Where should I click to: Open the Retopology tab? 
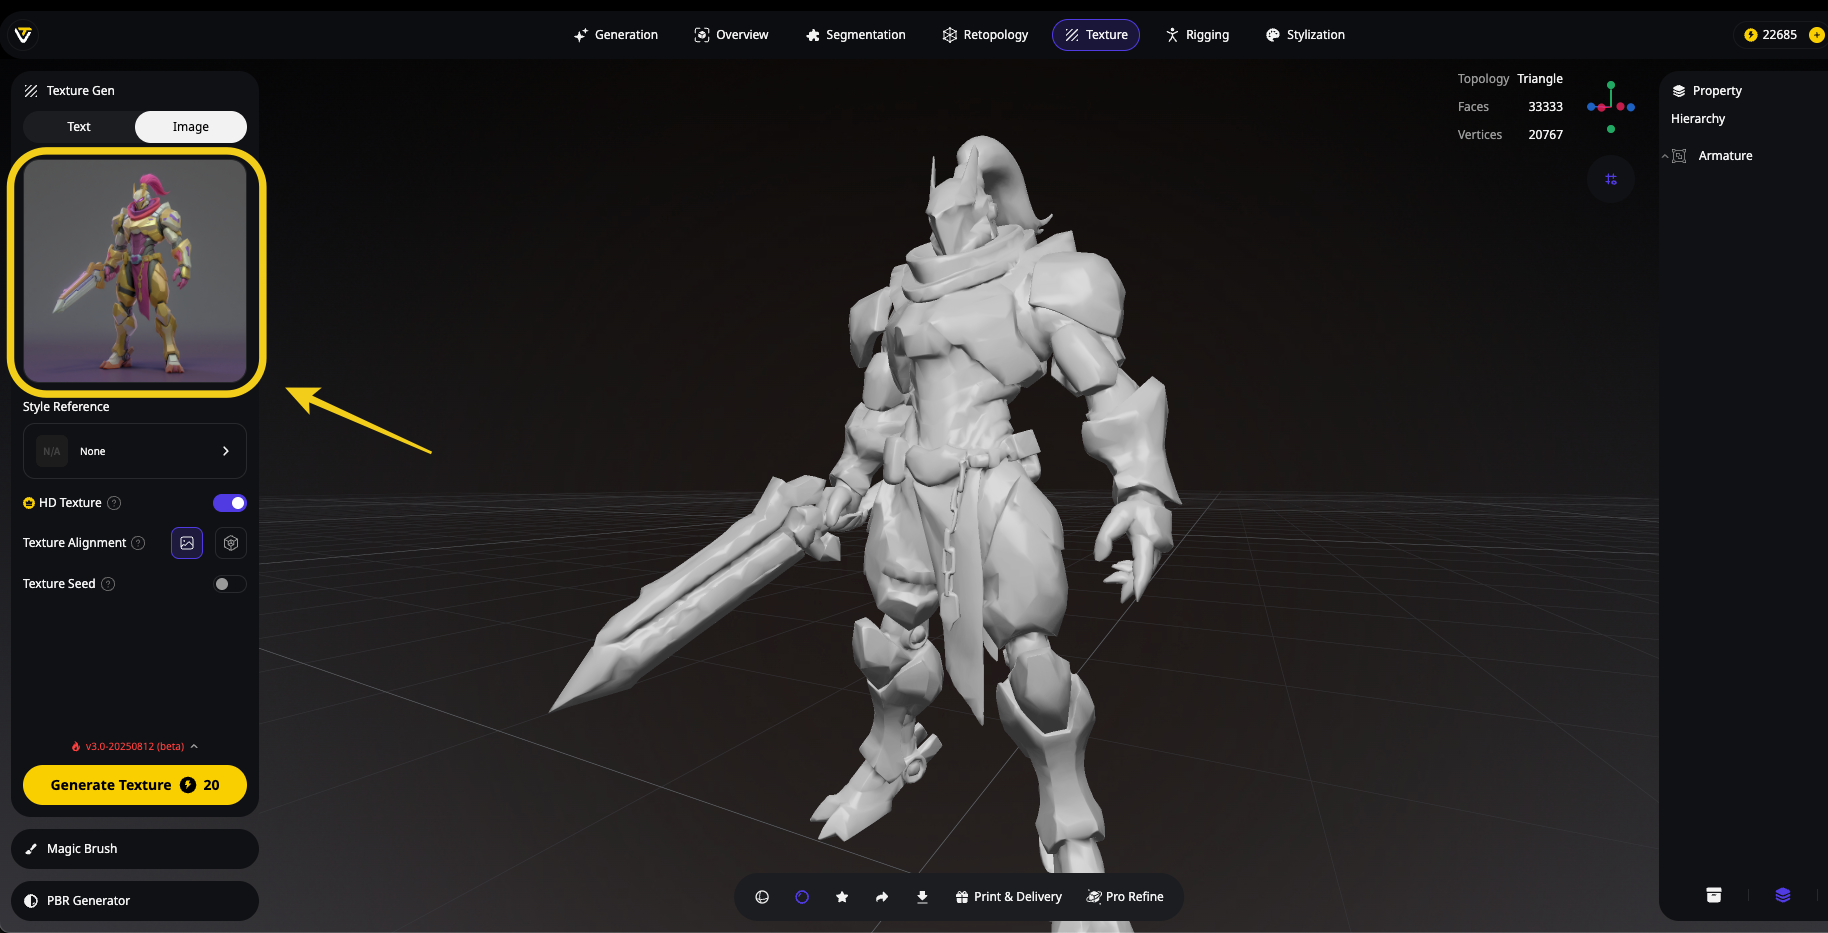(x=985, y=35)
